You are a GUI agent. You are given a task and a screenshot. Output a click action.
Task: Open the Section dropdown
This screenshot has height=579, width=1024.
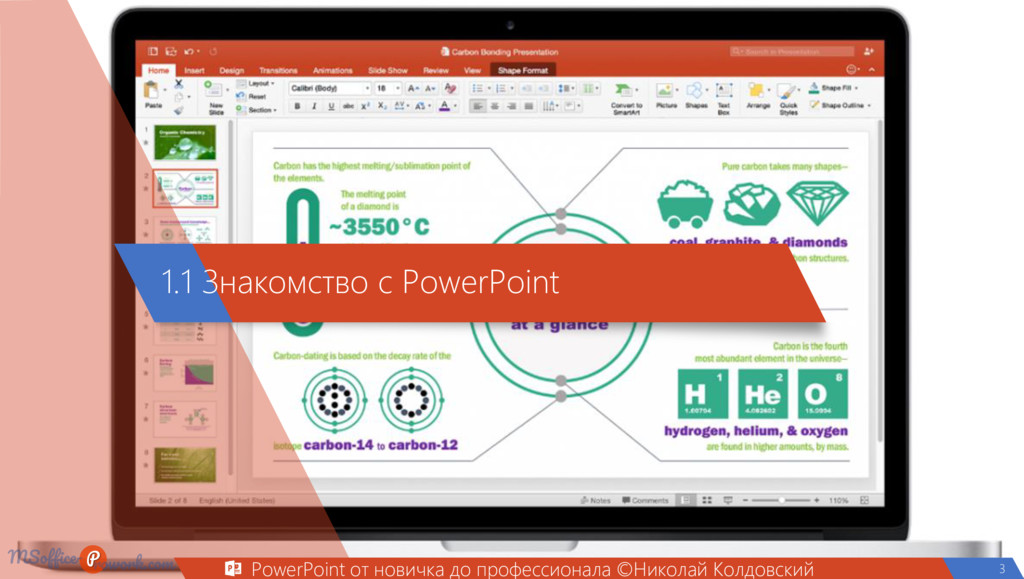tap(256, 110)
